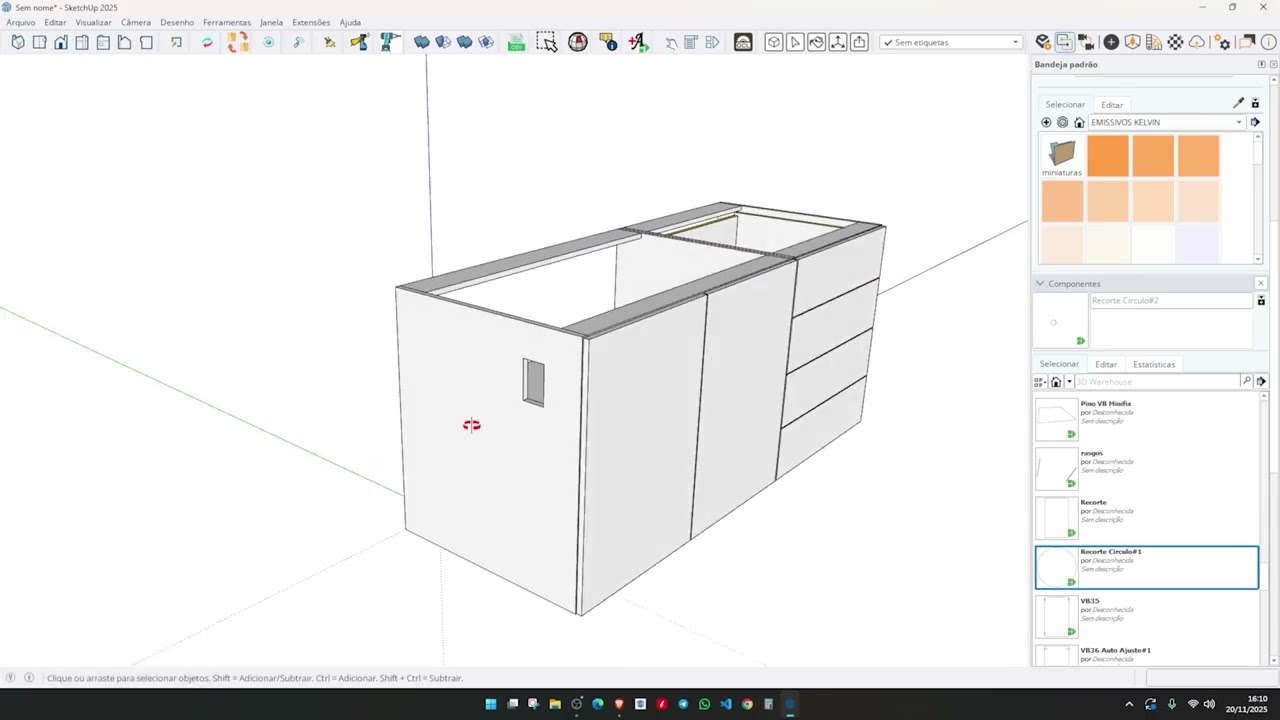Switch to Editar tab in Componentes panel
This screenshot has height=720, width=1280.
(x=1106, y=364)
